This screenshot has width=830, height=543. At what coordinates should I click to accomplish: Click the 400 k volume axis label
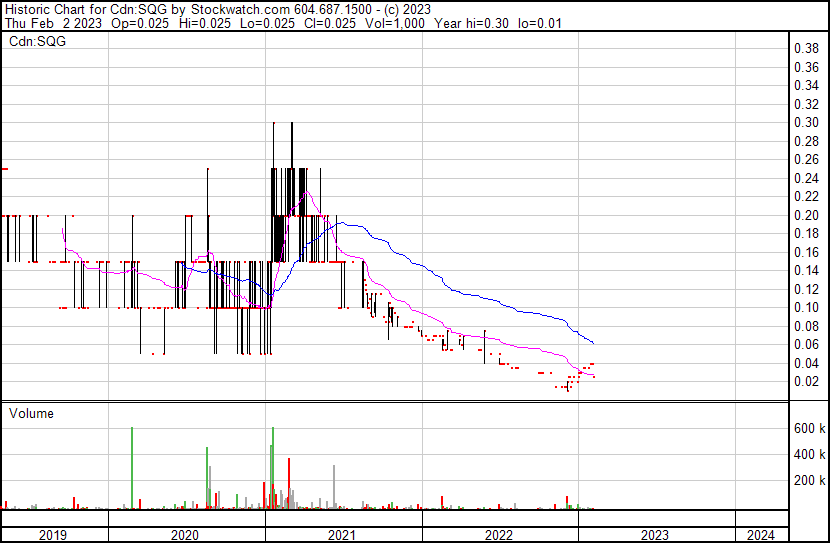[808, 454]
